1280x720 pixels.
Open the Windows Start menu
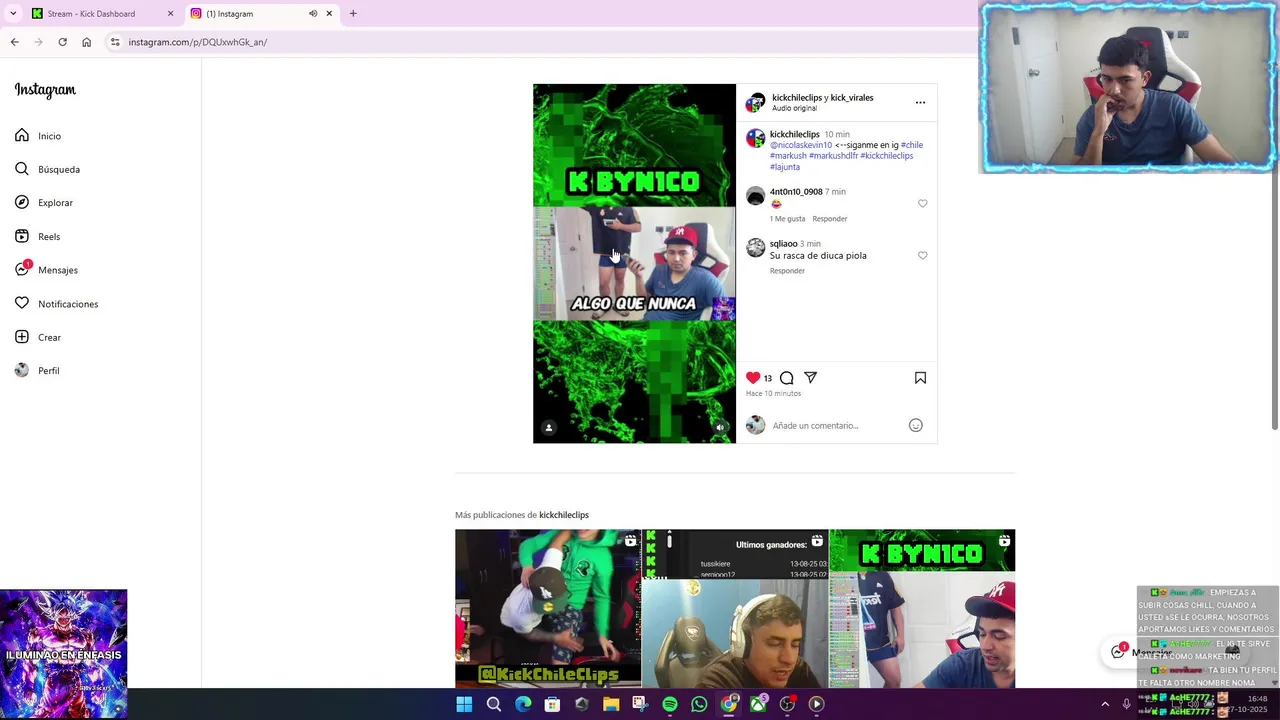(x=464, y=704)
